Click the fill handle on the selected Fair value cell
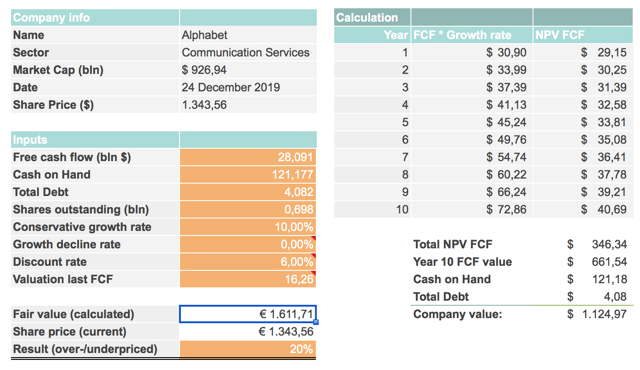 click(316, 322)
